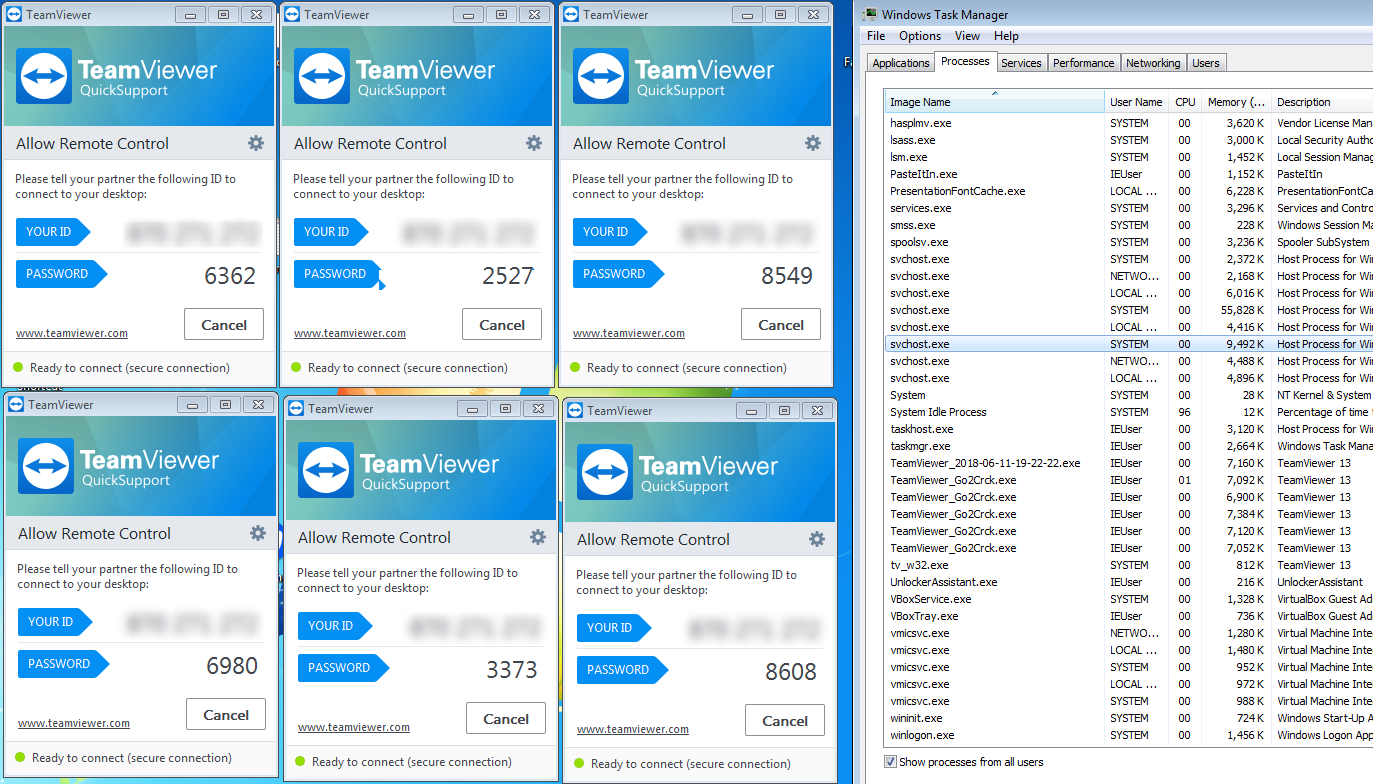
Task: Sort processes by the CPU column header
Action: (x=1185, y=102)
